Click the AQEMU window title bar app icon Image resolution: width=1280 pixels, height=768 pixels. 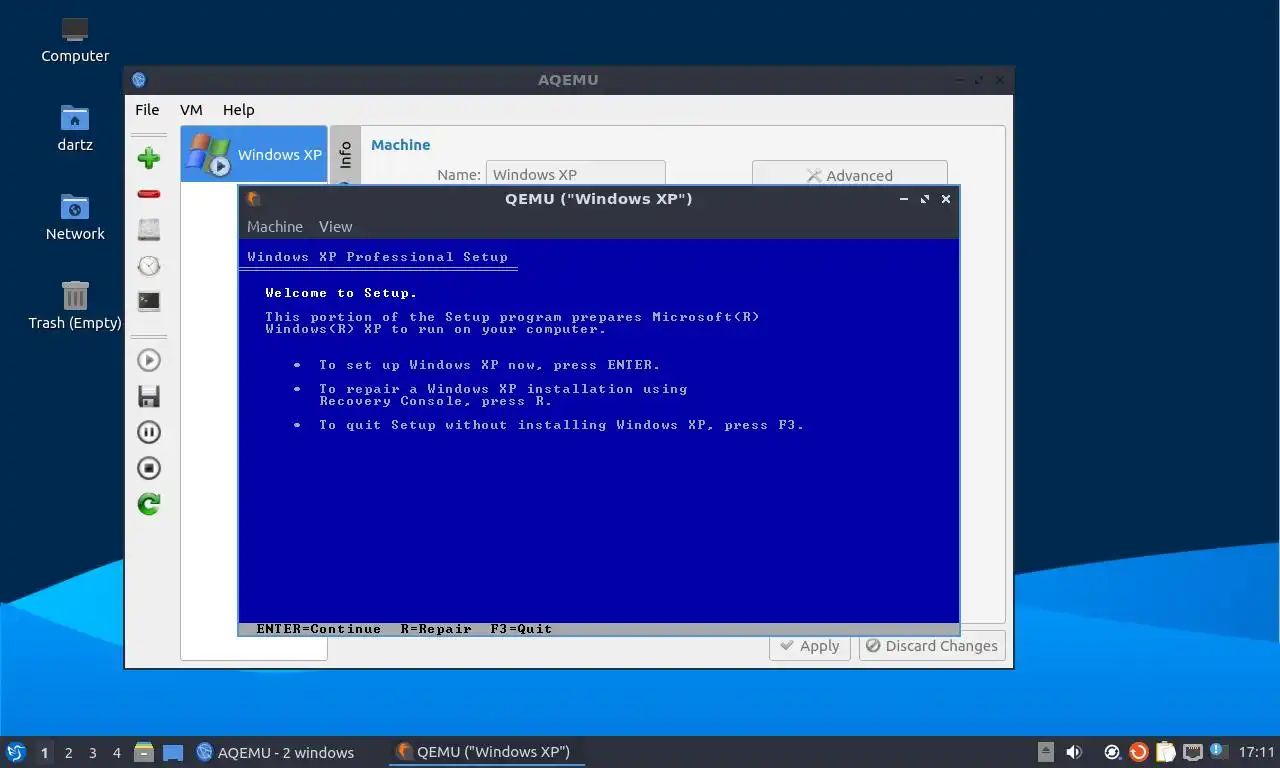click(x=139, y=80)
